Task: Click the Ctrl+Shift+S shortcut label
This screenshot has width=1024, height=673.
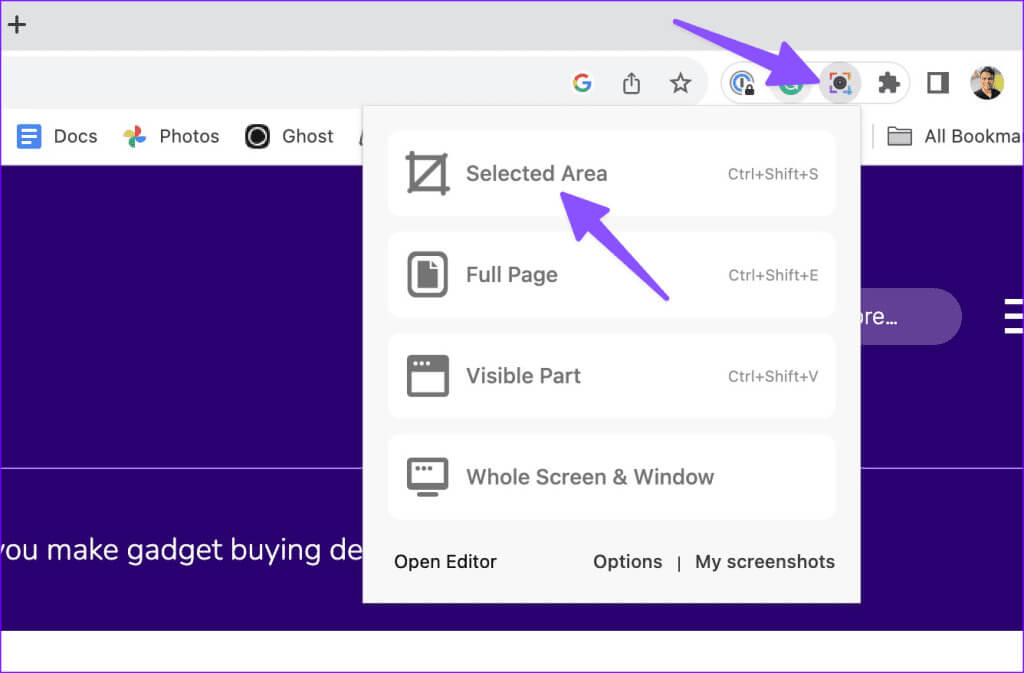Action: [773, 174]
